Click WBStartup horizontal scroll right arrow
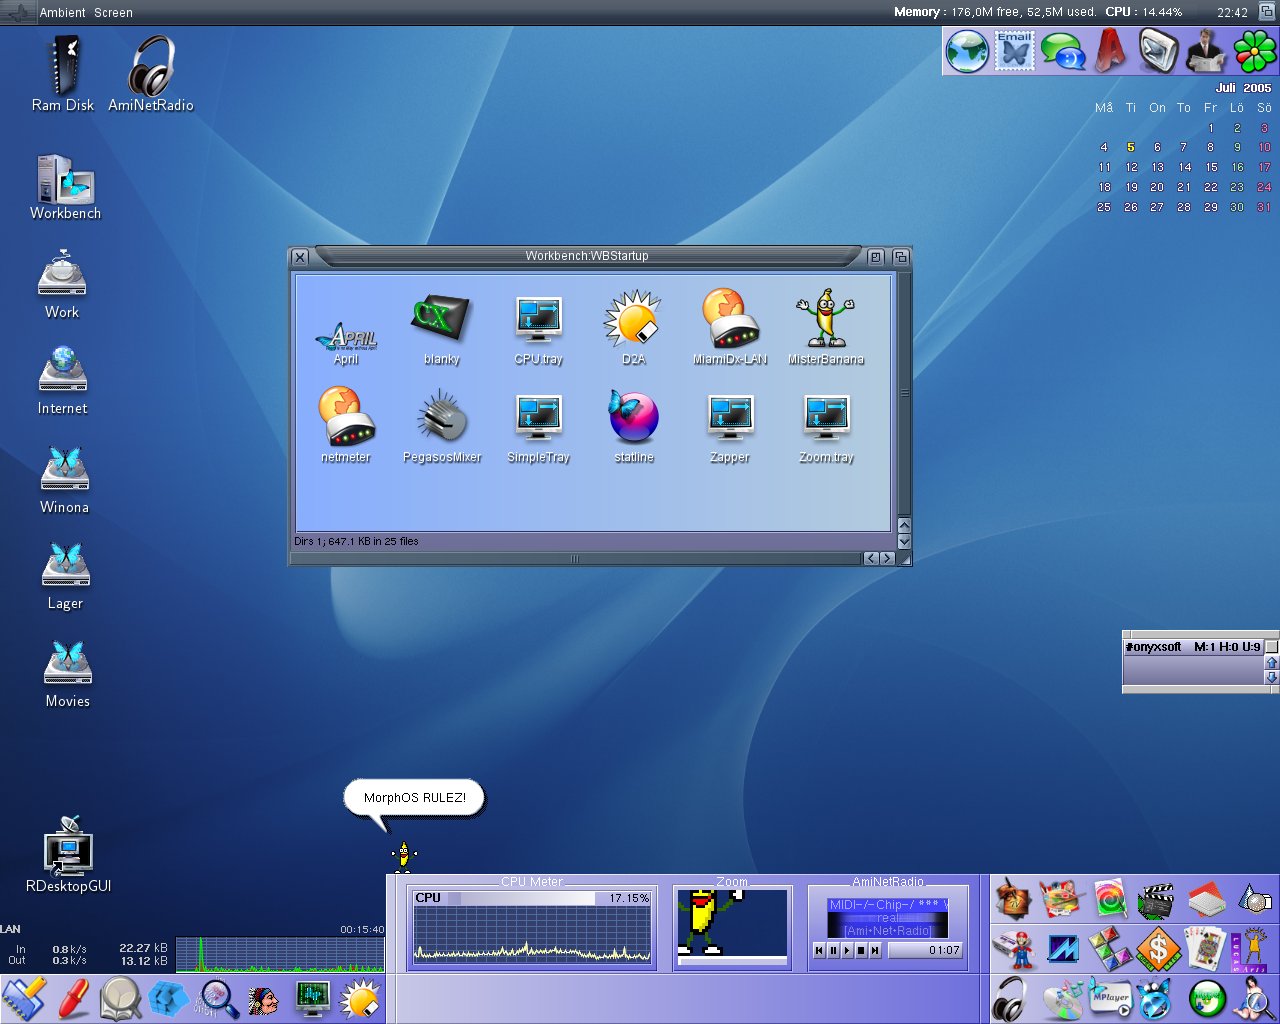 [887, 559]
